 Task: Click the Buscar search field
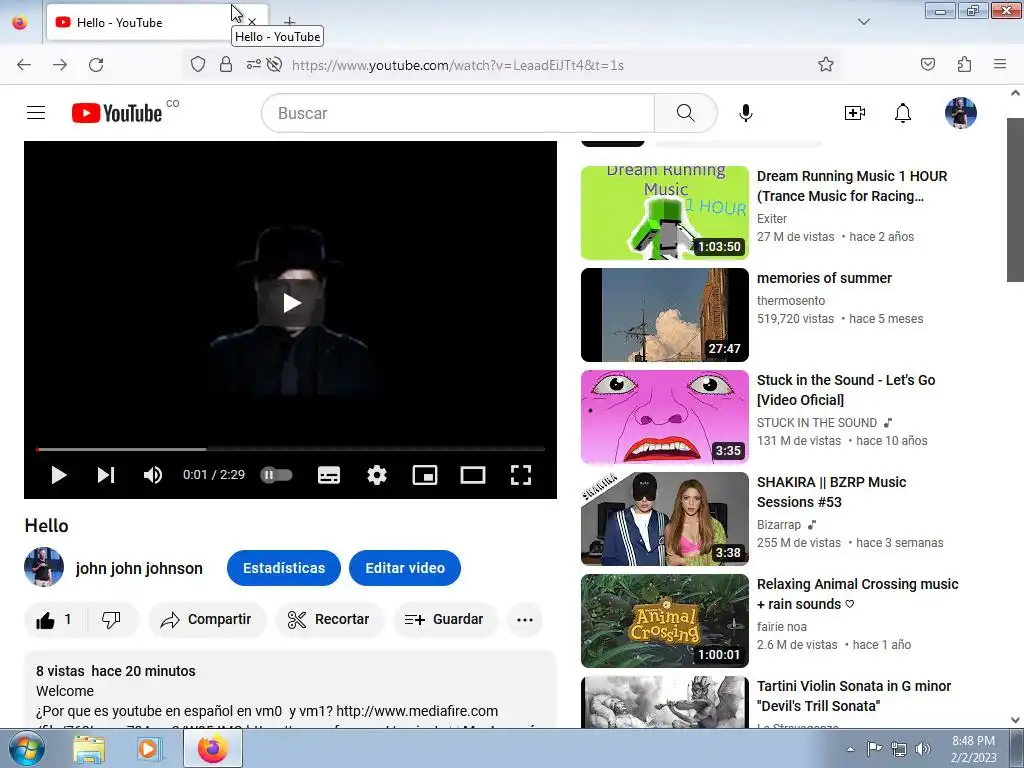click(x=458, y=113)
